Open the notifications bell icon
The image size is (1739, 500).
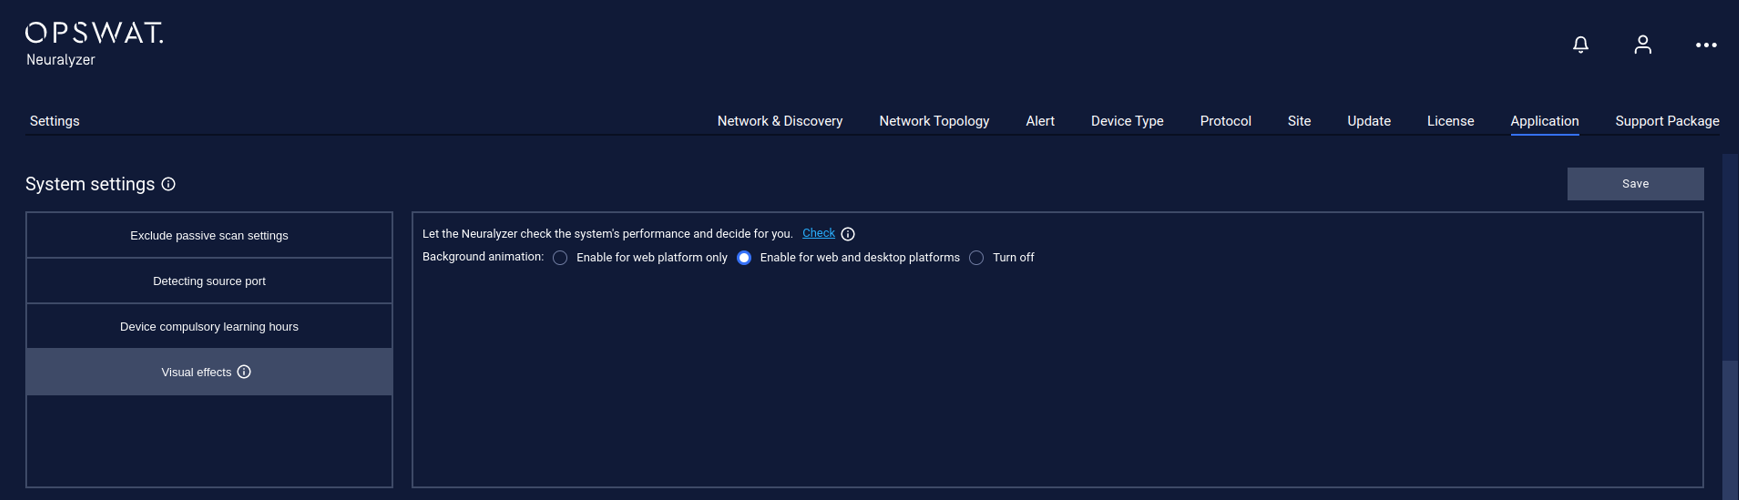[1580, 44]
